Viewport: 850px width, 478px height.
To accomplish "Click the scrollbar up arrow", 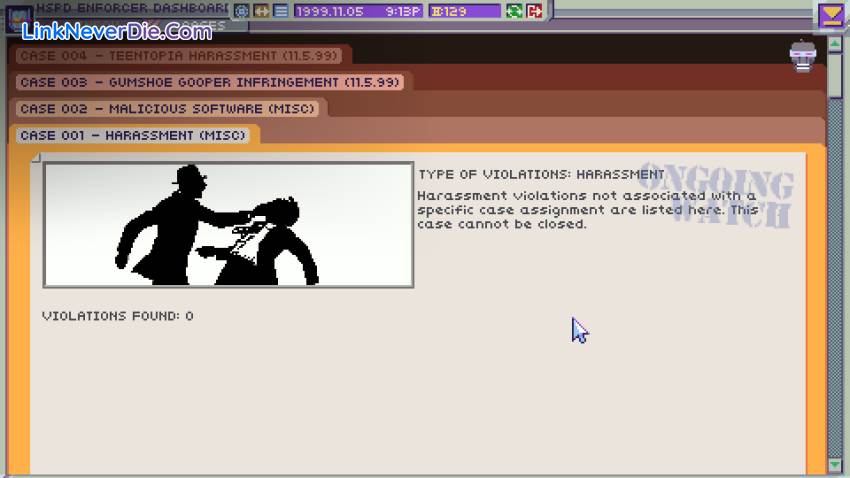I will [835, 43].
